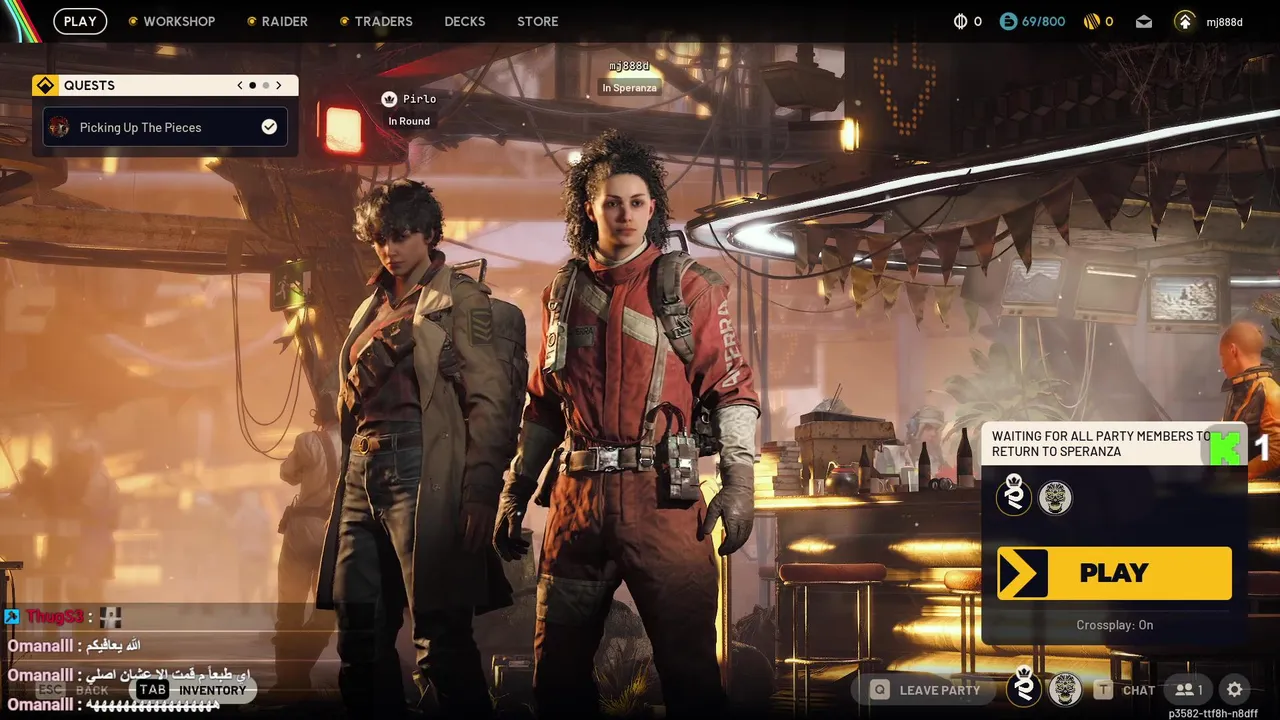Image resolution: width=1280 pixels, height=720 pixels.
Task: Open the settings gear icon
Action: (x=1235, y=690)
